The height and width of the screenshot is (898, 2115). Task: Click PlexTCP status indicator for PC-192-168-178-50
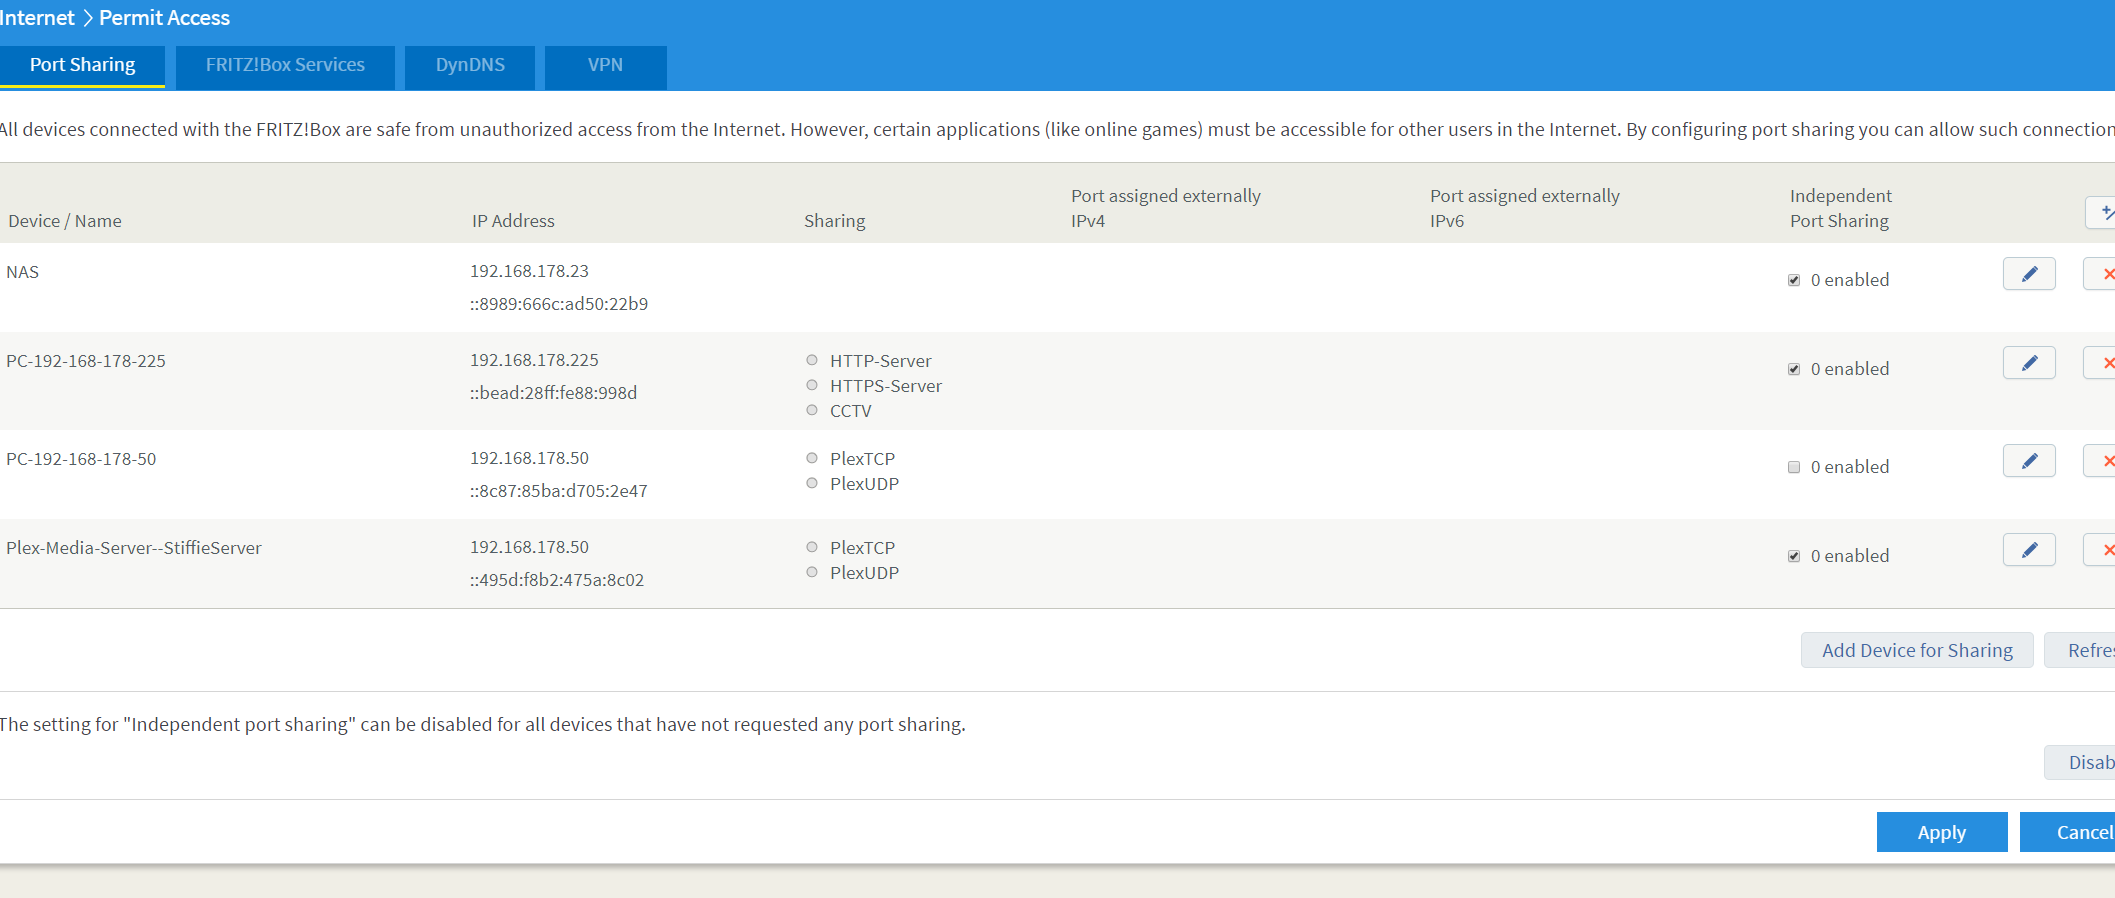coord(812,458)
